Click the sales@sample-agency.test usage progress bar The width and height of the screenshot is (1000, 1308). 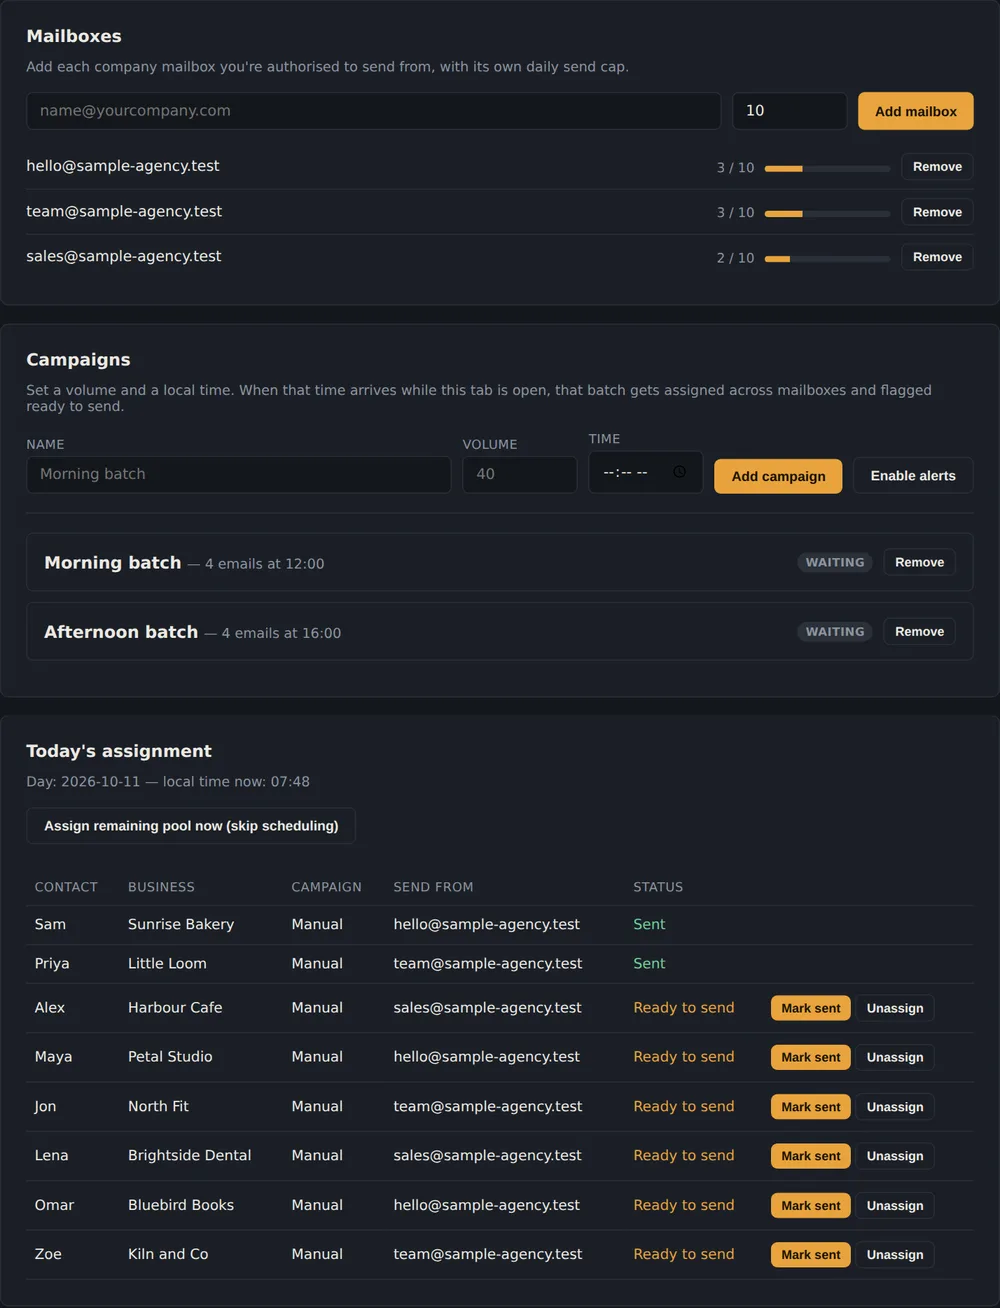827,258
